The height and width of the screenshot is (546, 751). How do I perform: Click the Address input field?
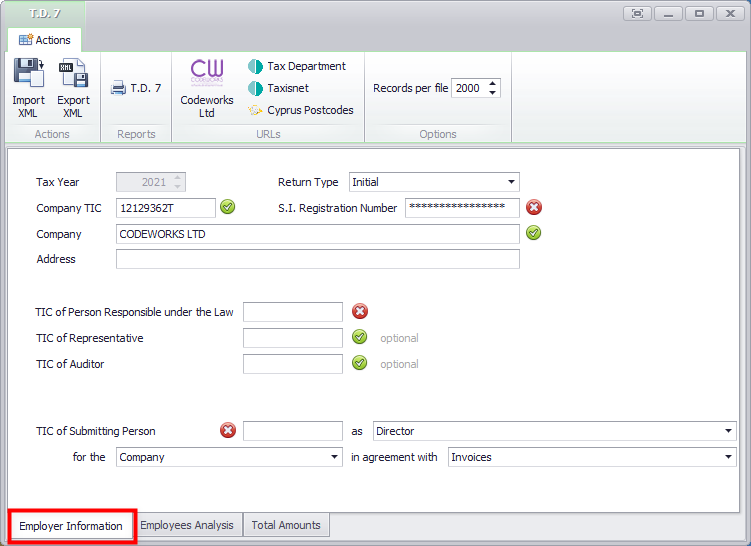click(x=318, y=259)
